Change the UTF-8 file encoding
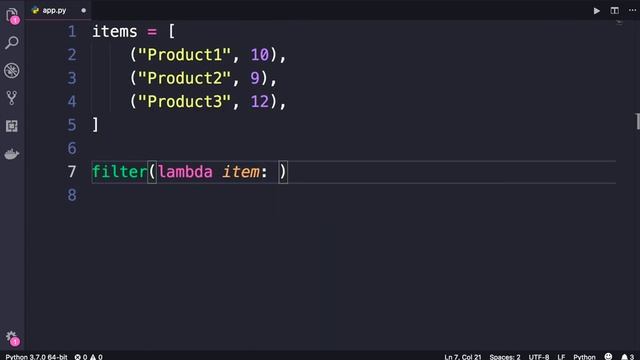This screenshot has width=640, height=360. (539, 356)
